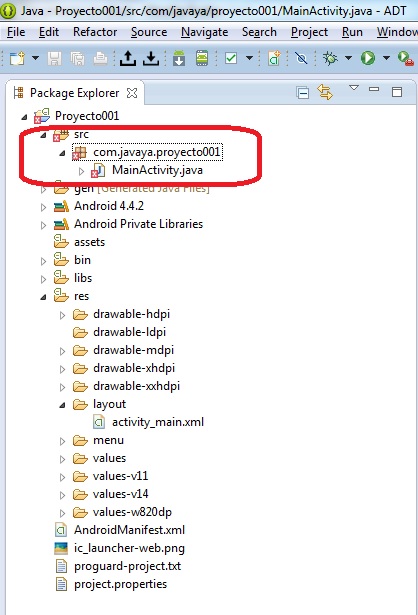This screenshot has height=615, width=418.
Task: Close the Package Explorer tab
Action: [132, 93]
